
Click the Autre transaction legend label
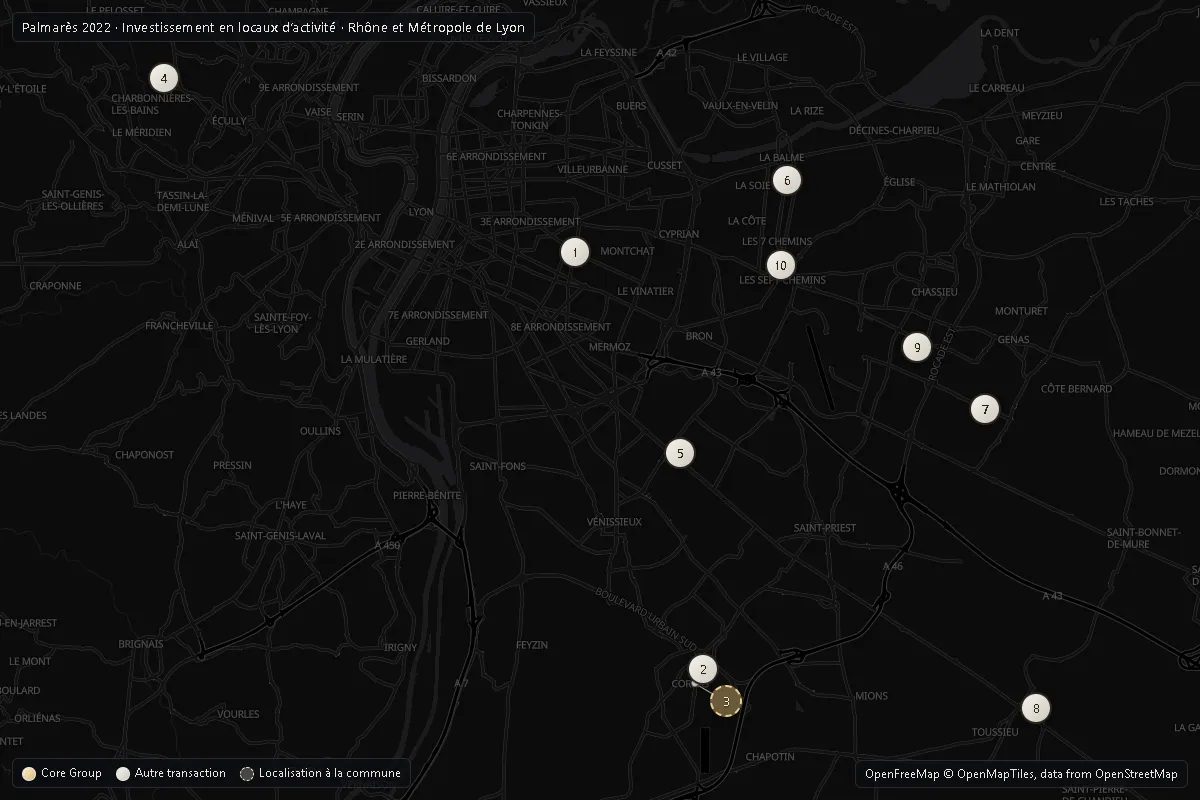point(180,774)
